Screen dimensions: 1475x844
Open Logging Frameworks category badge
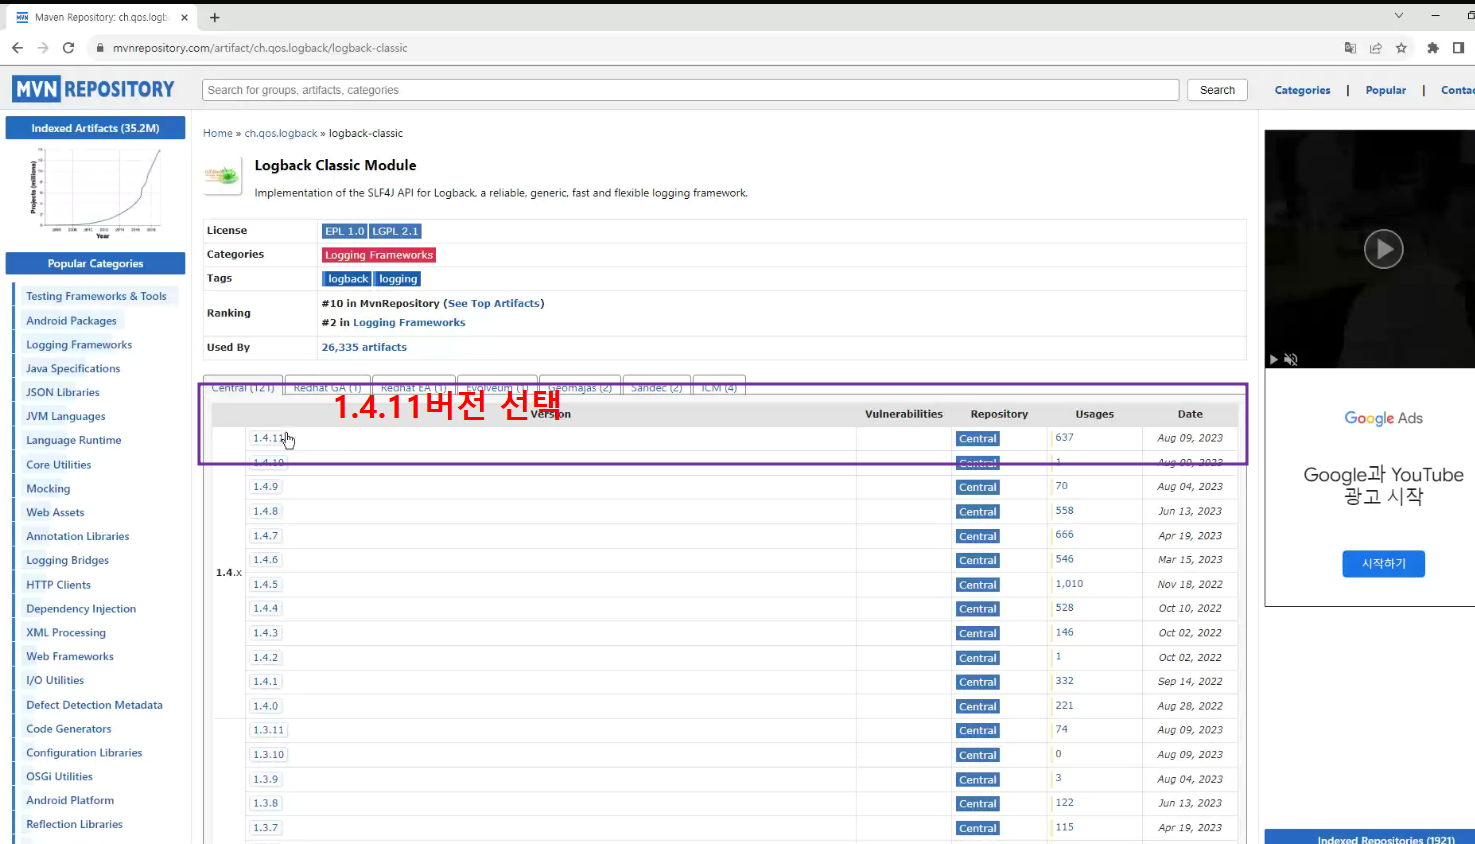(379, 255)
